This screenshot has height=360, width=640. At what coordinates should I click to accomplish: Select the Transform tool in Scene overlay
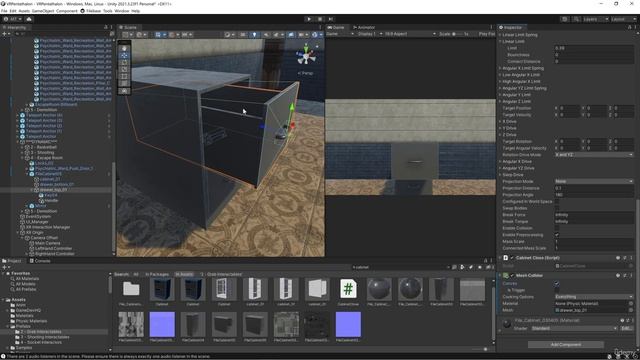(124, 83)
